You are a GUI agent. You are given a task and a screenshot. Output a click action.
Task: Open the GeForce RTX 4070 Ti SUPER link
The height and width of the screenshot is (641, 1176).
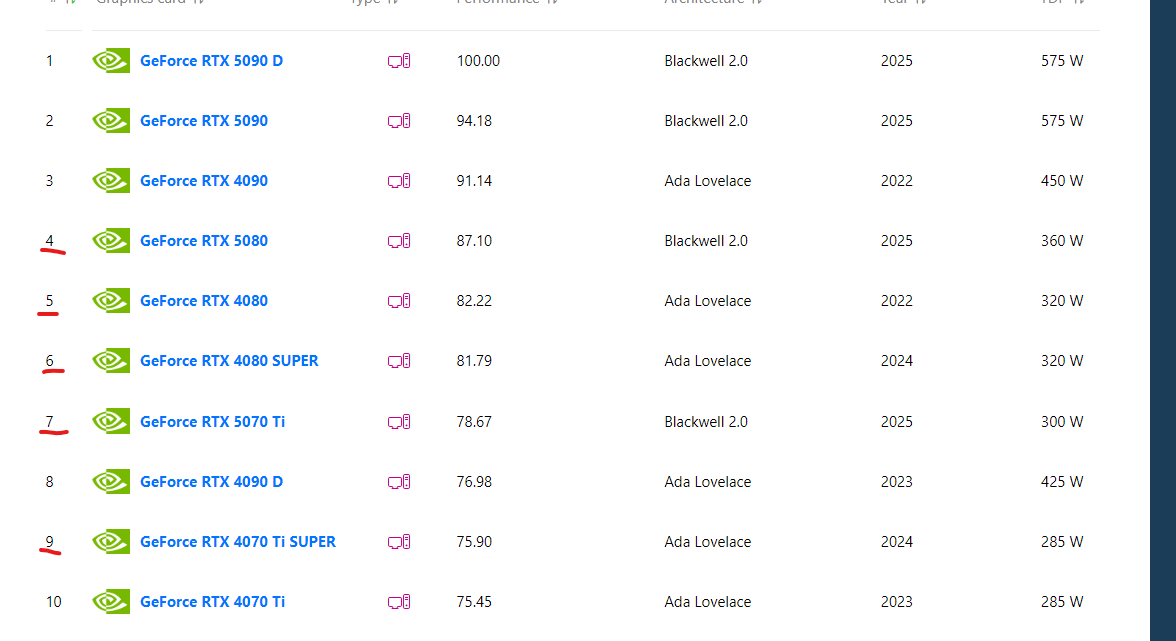(x=238, y=541)
